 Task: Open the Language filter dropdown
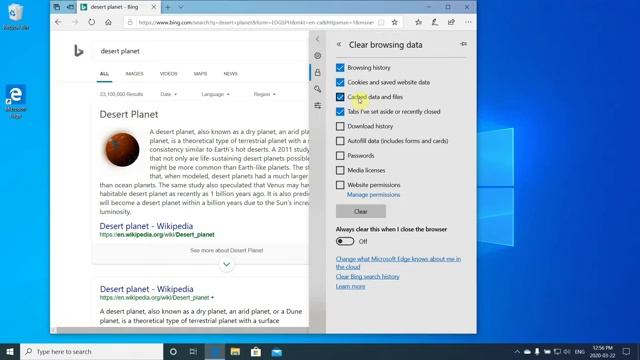pos(215,94)
